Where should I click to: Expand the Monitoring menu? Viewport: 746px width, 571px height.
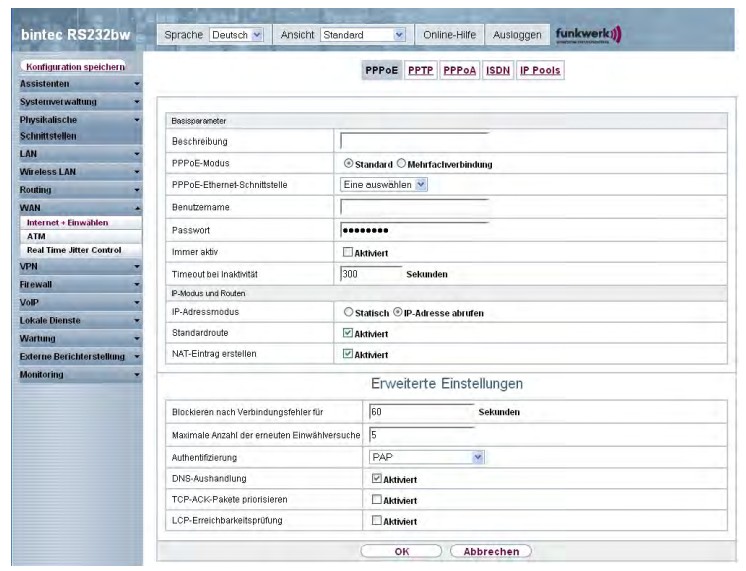tap(80, 375)
